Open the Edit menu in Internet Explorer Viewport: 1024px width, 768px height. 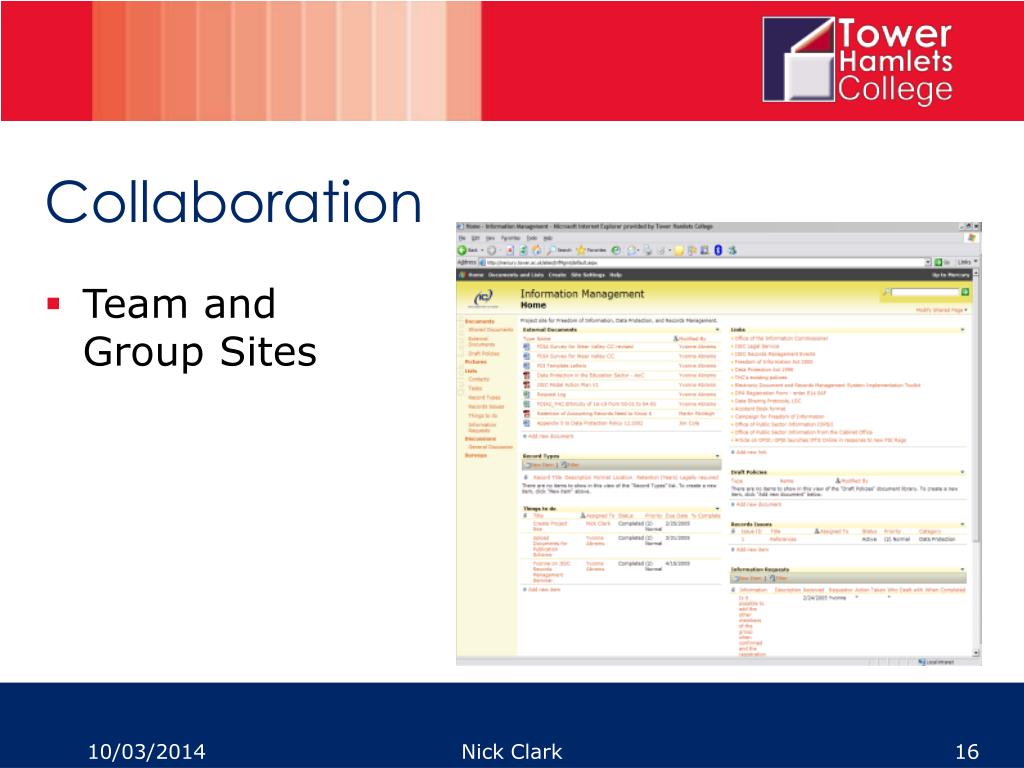[475, 238]
